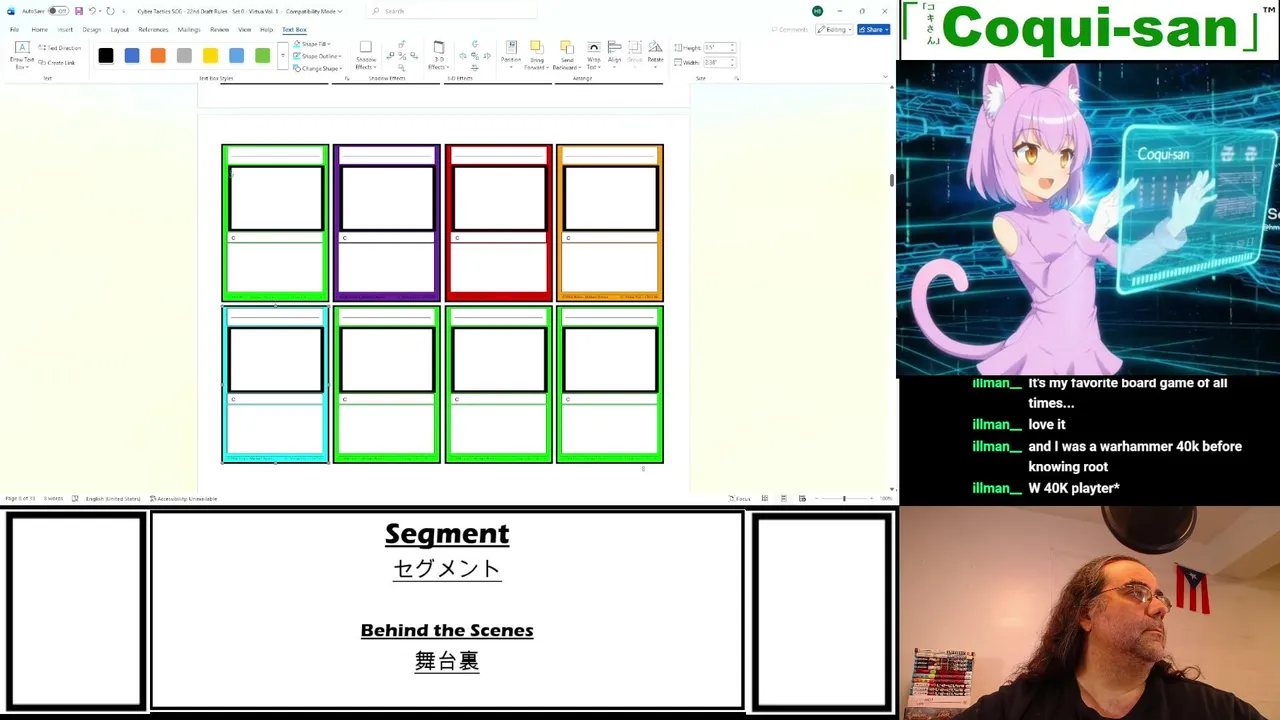The height and width of the screenshot is (720, 1280).
Task: Select the cyan card template
Action: (x=275, y=385)
